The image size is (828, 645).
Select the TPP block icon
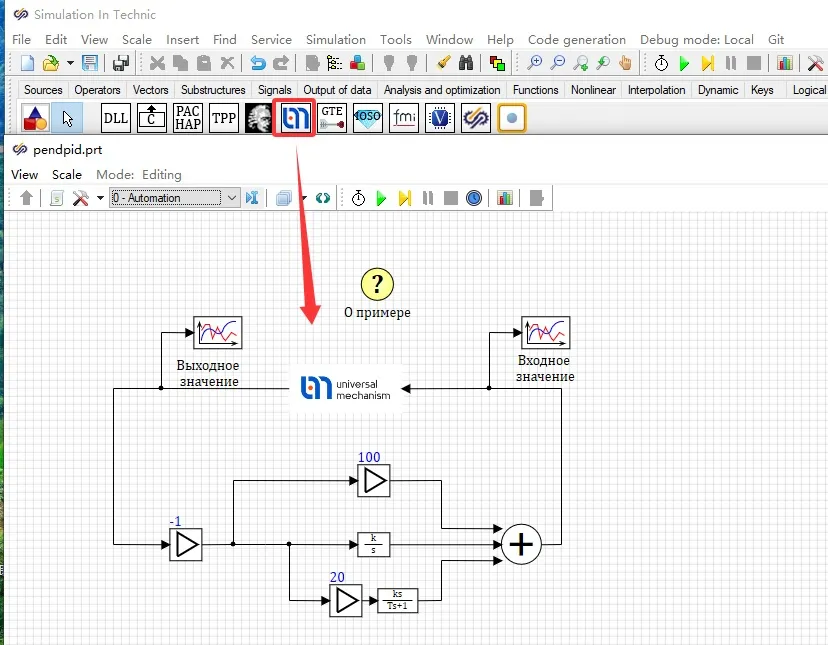click(x=224, y=118)
